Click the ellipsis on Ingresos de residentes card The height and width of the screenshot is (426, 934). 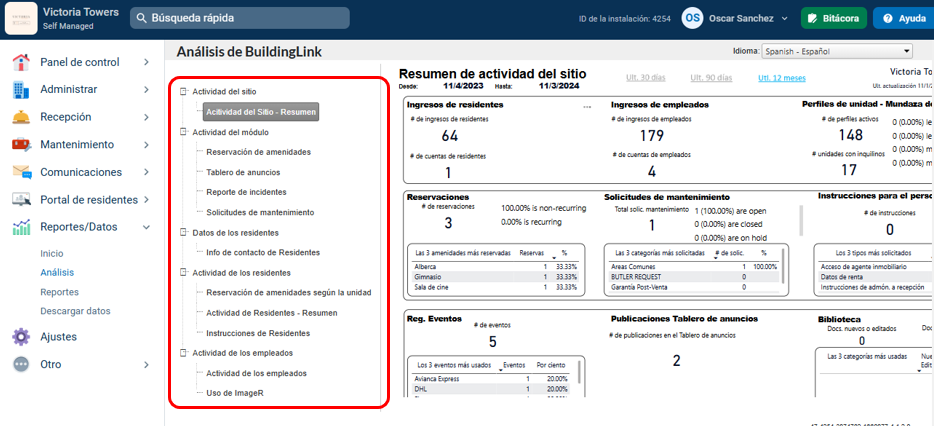coord(587,107)
